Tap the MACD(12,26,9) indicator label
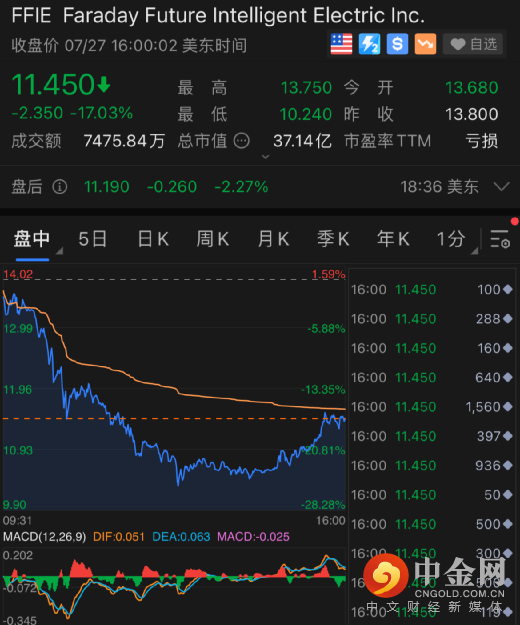This screenshot has height=625, width=520. 44,537
